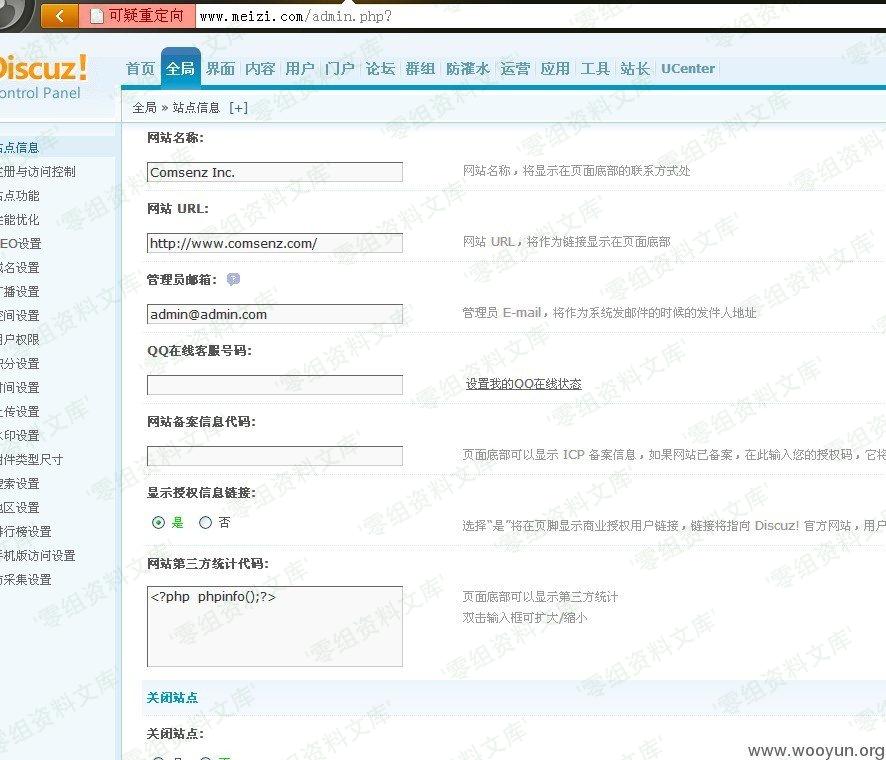Click the 网站名称 field containing Comsenz Inc.

click(x=274, y=172)
